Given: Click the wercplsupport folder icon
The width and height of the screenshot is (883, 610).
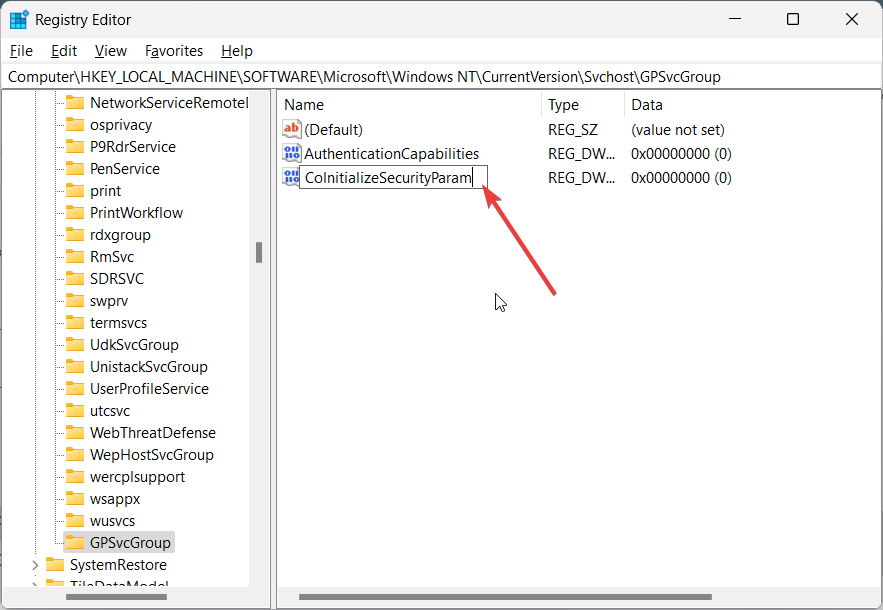Looking at the screenshot, I should [74, 476].
